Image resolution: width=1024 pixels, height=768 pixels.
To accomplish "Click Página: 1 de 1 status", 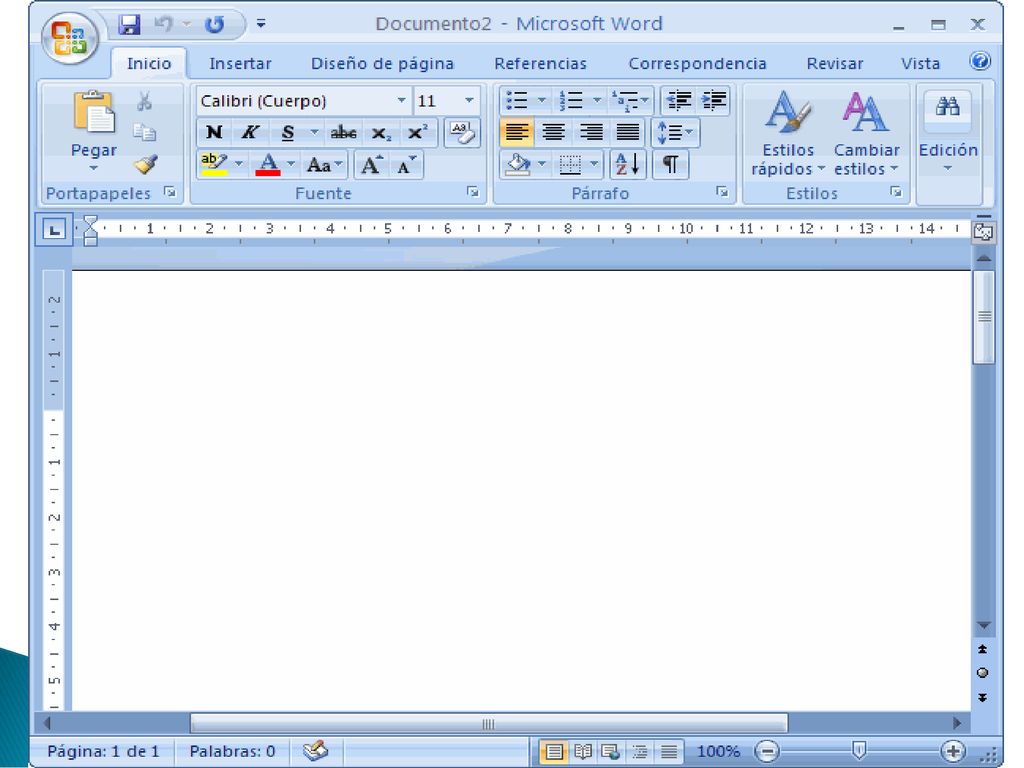I will pyautogui.click(x=103, y=751).
